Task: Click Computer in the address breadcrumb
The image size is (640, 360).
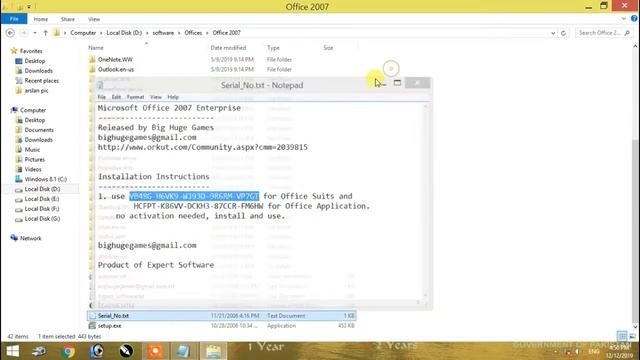Action: tap(83, 33)
